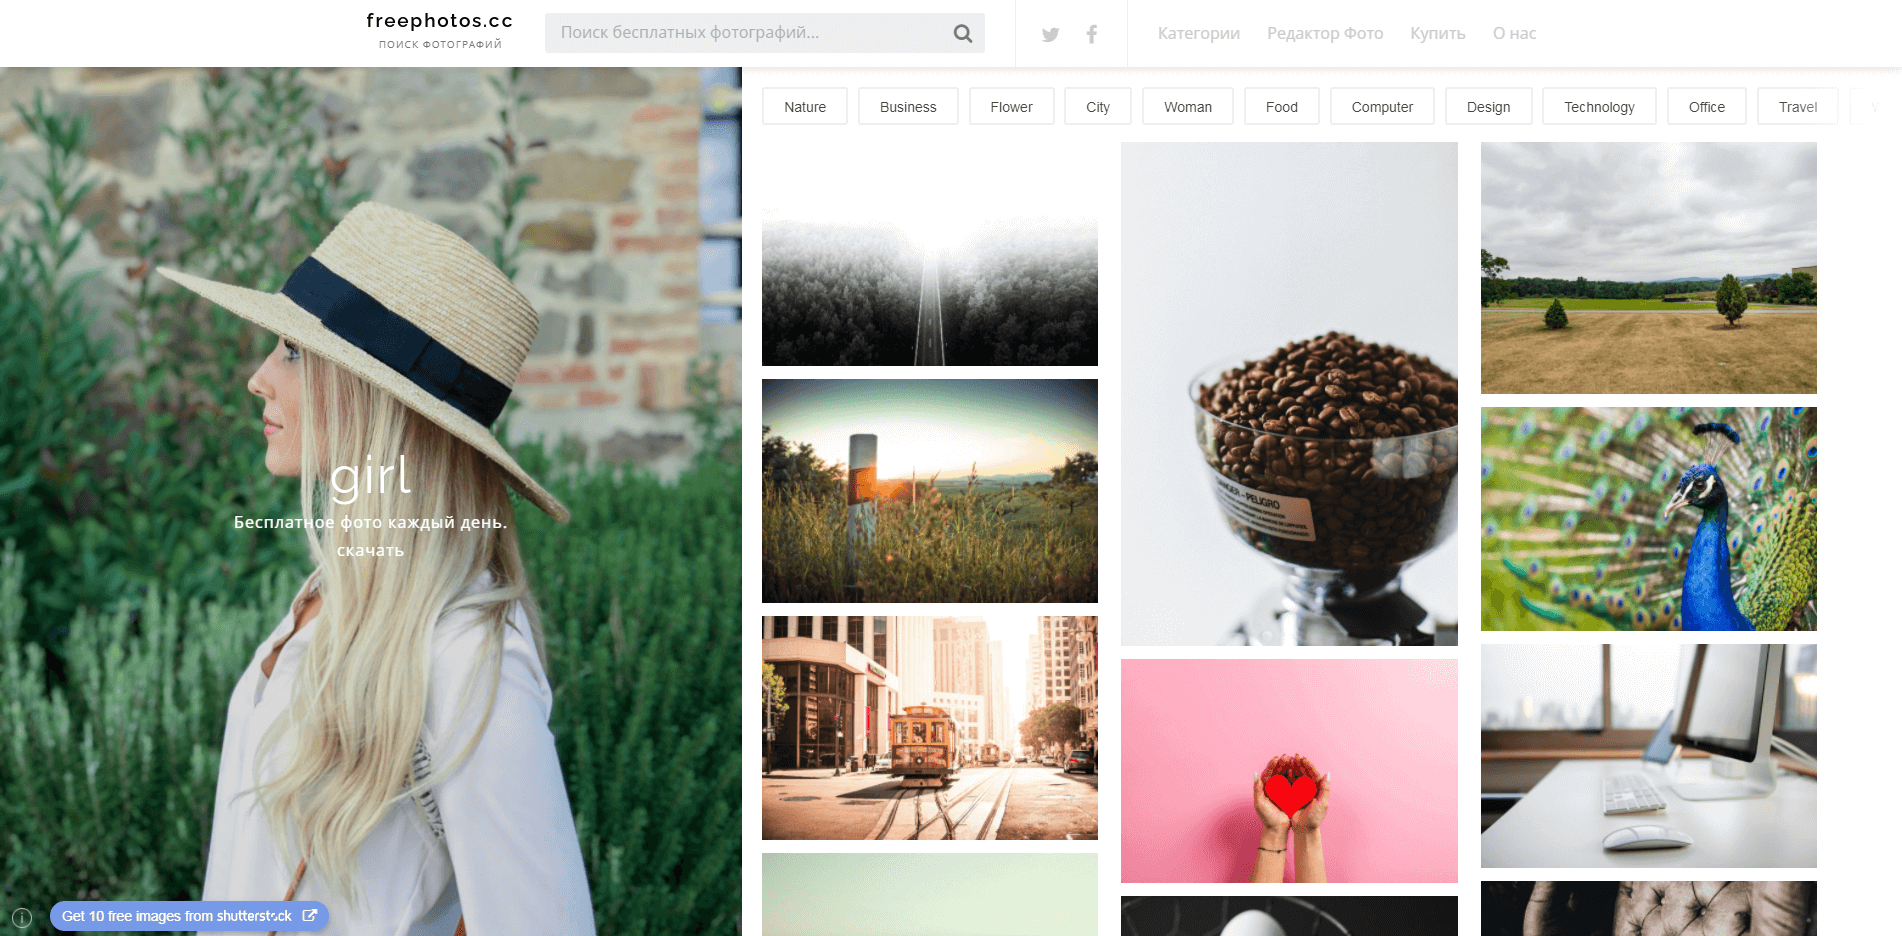
Task: Select the Technology category tag
Action: point(1599,106)
